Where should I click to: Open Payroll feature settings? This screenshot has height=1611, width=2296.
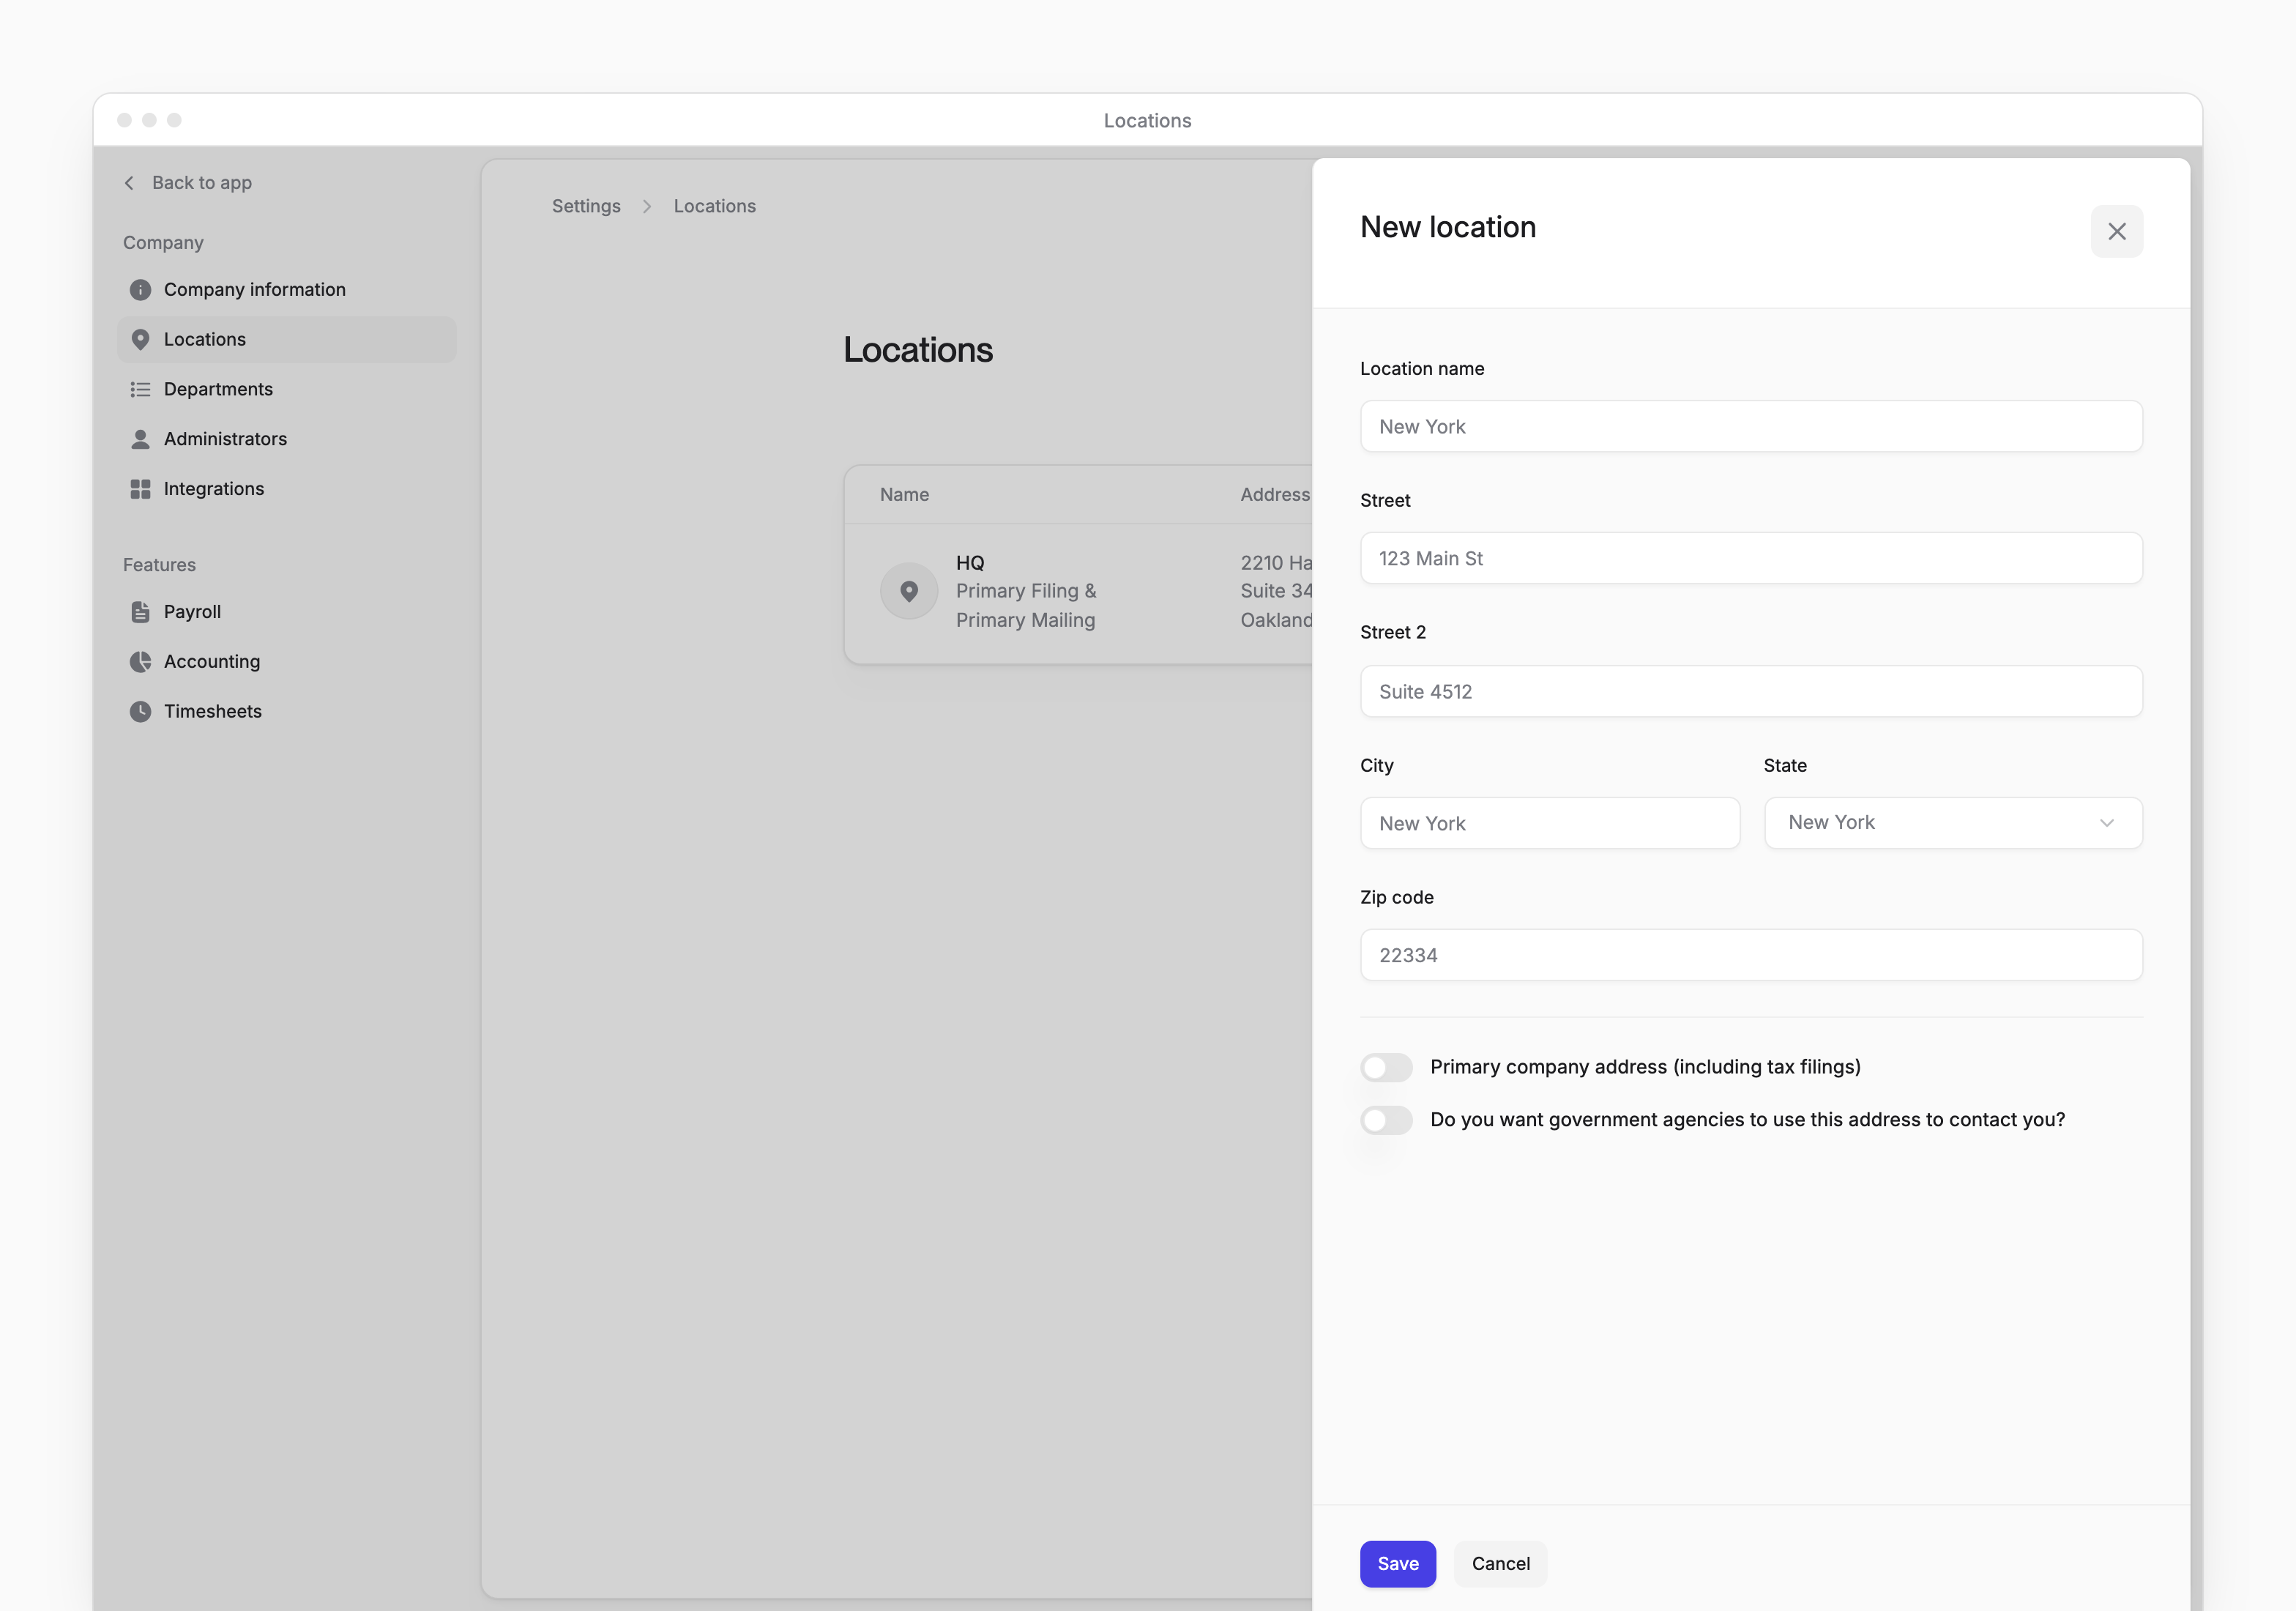tap(286, 612)
